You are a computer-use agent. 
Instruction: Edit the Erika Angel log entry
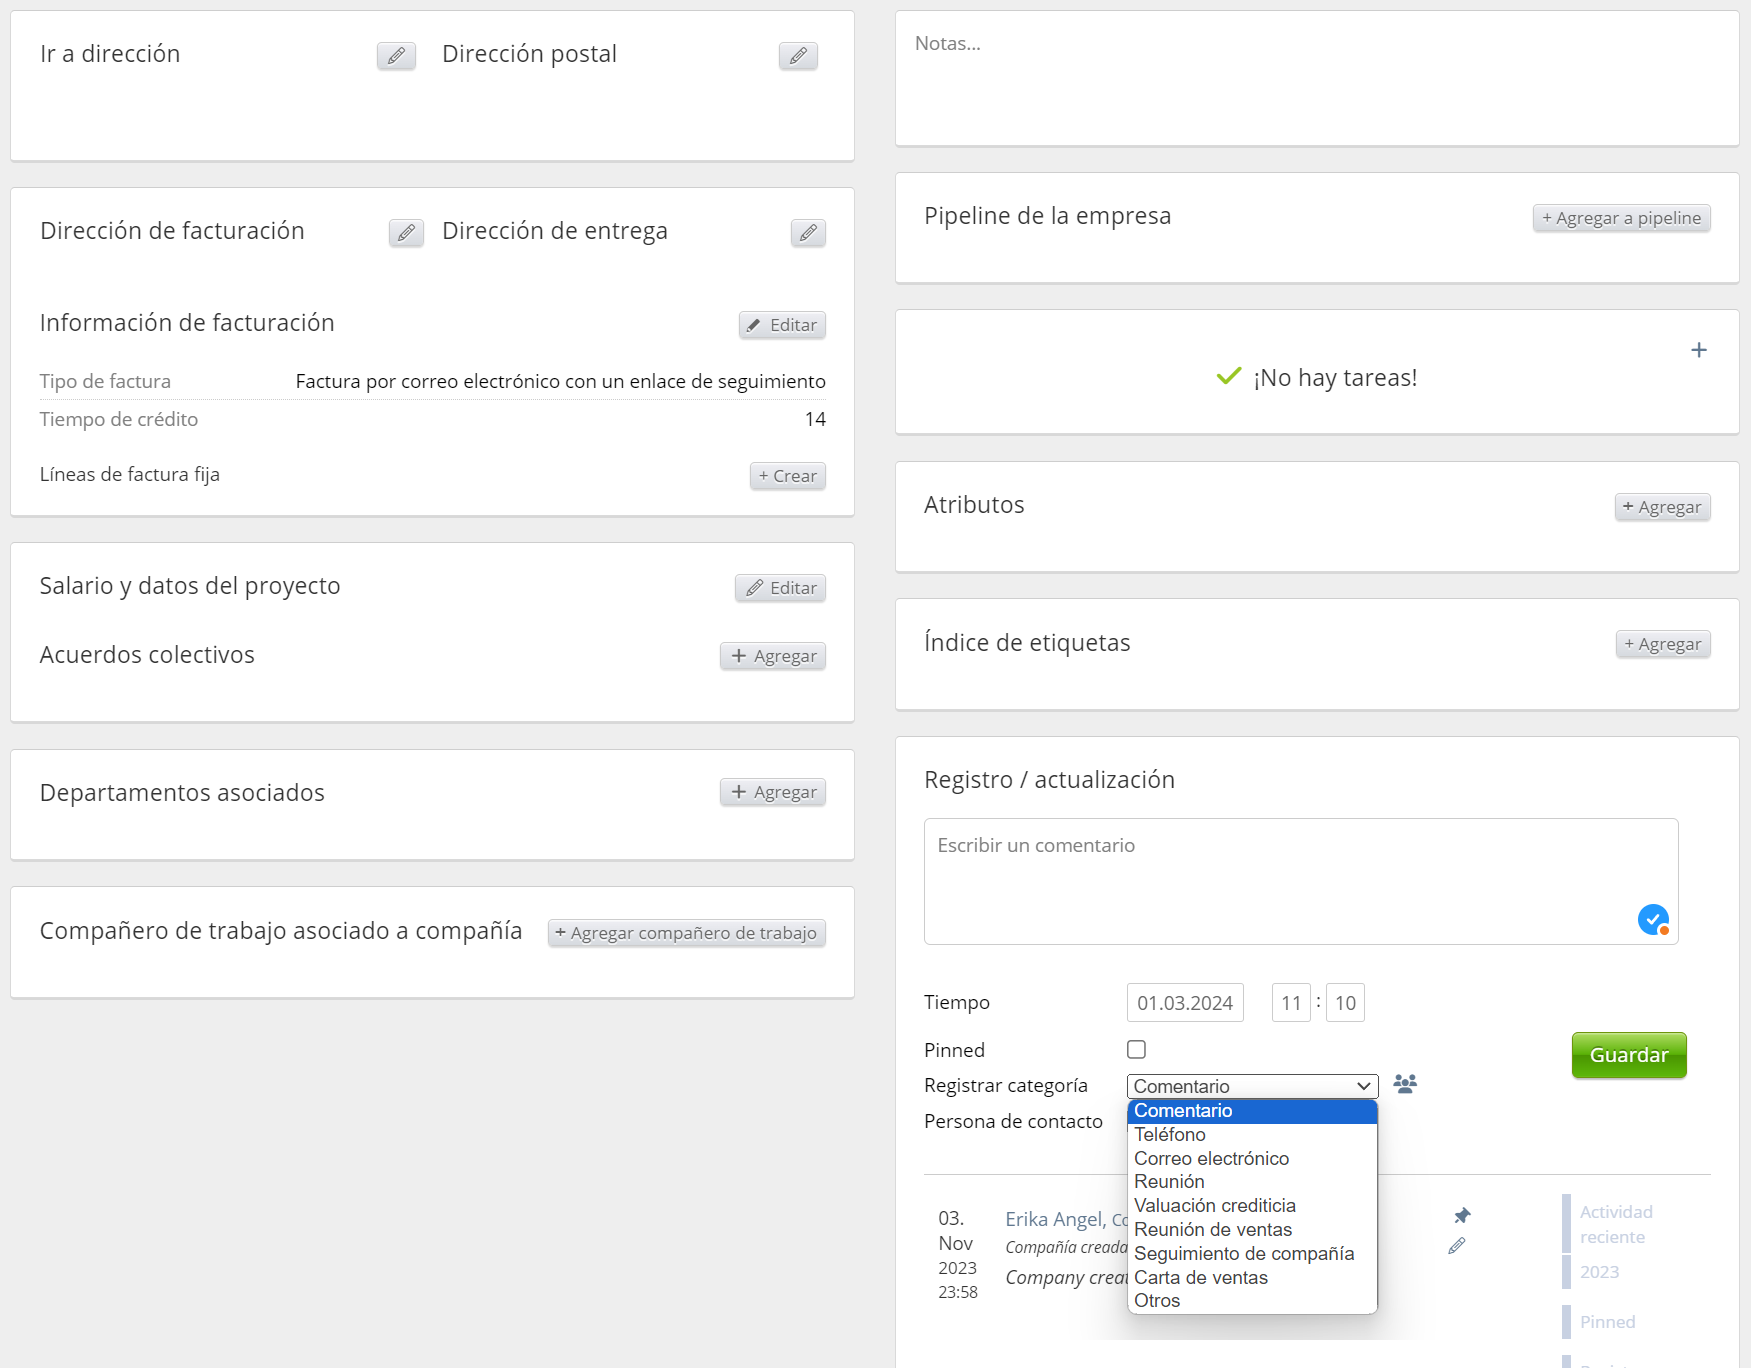(1457, 1246)
